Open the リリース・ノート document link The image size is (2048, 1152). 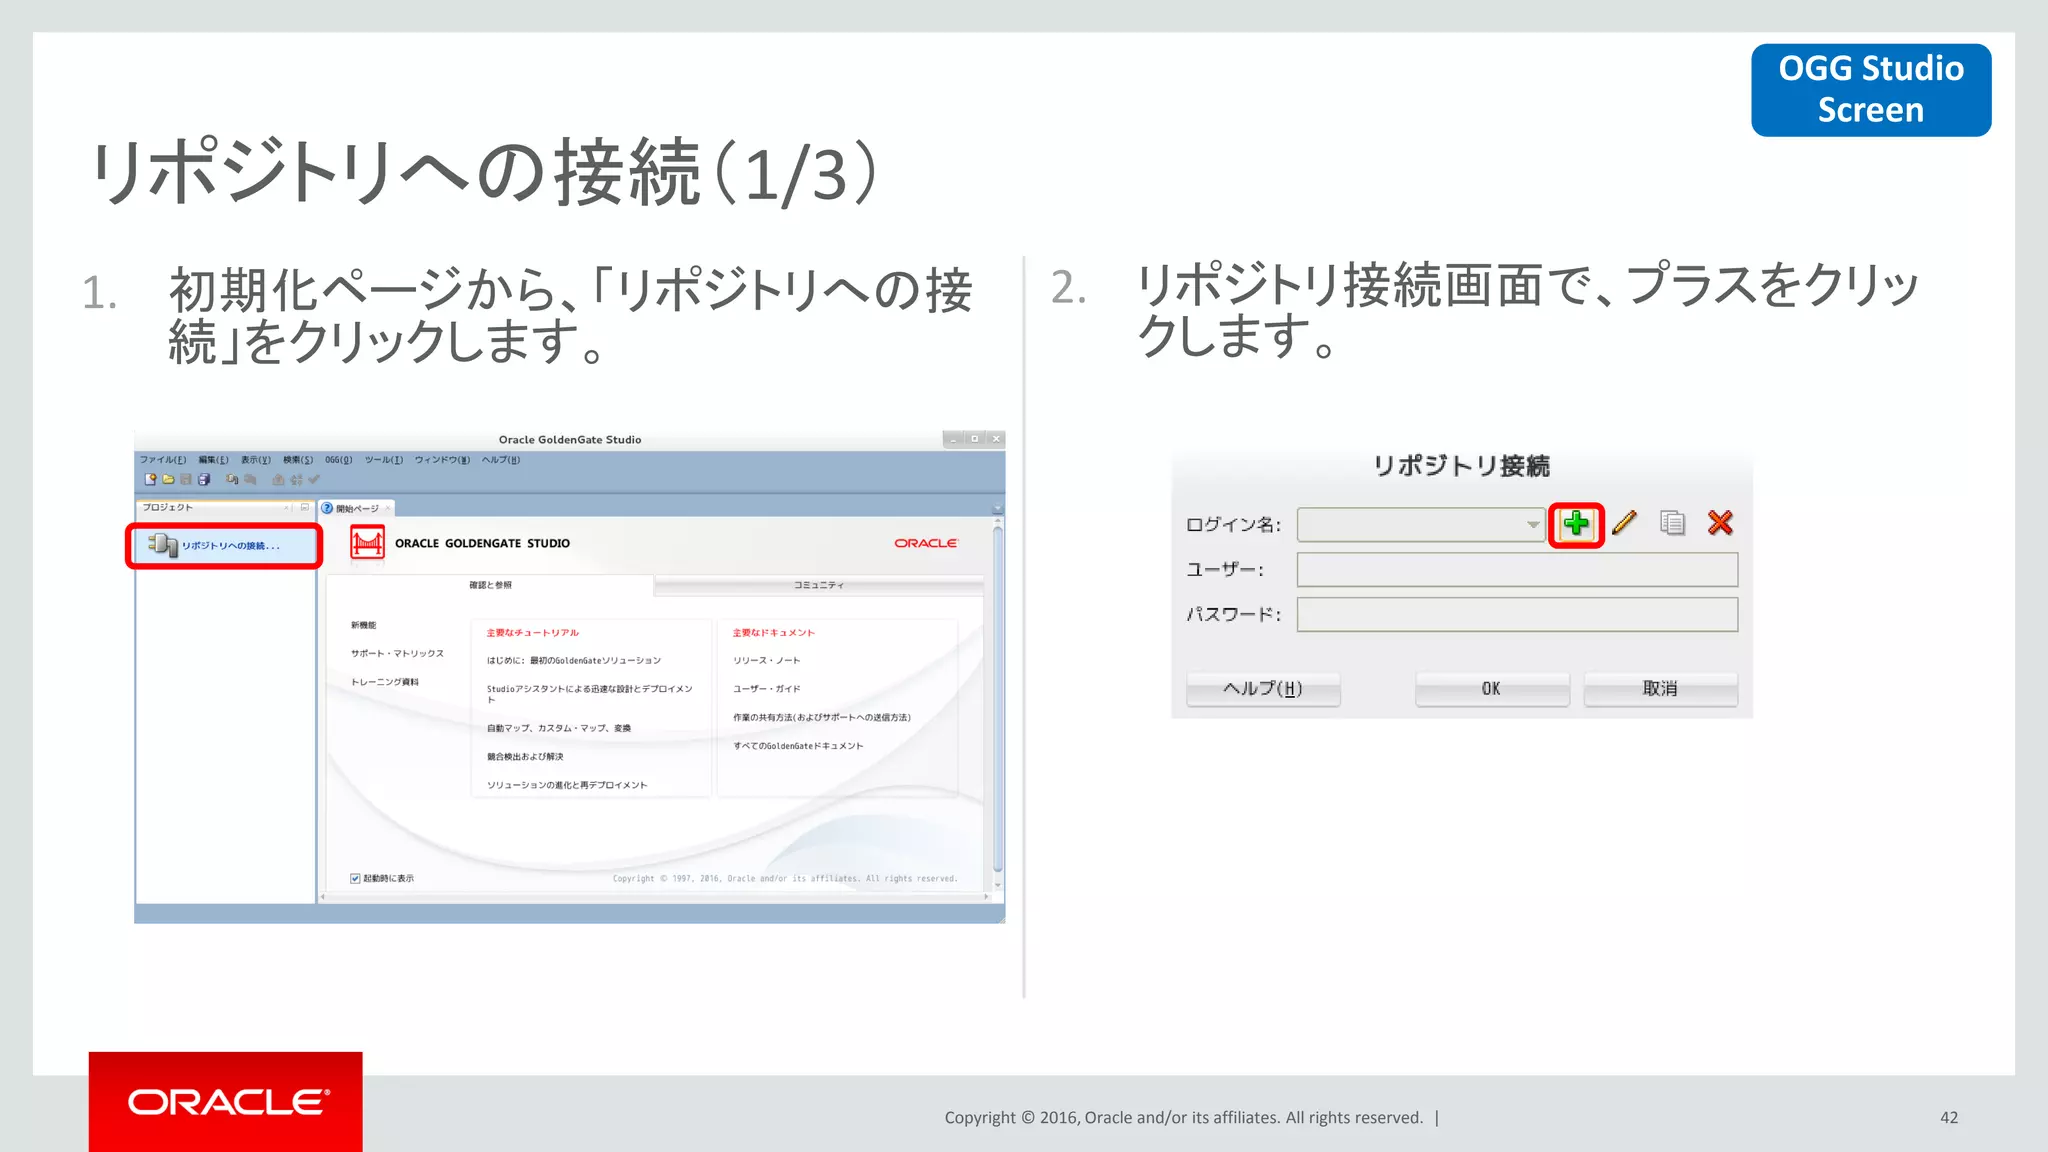click(766, 660)
